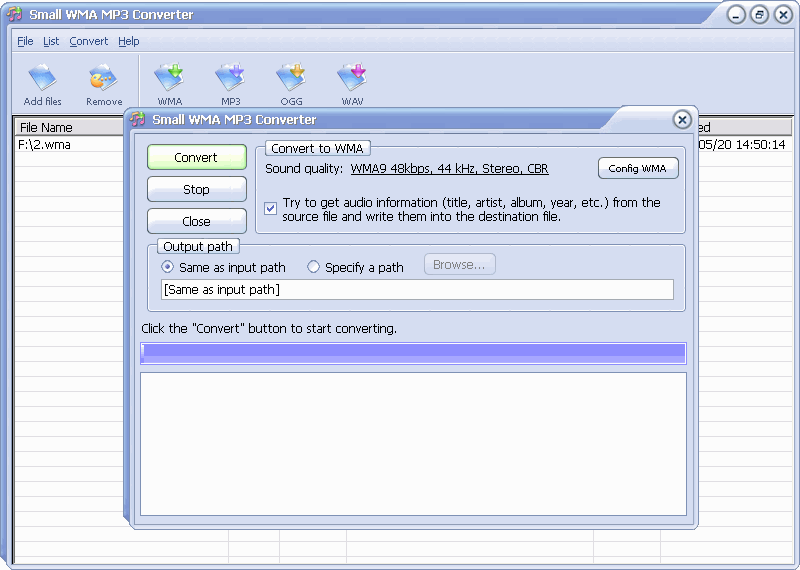This screenshot has height=570, width=800.
Task: Select the WMA conversion toolbar icon
Action: coord(169,84)
